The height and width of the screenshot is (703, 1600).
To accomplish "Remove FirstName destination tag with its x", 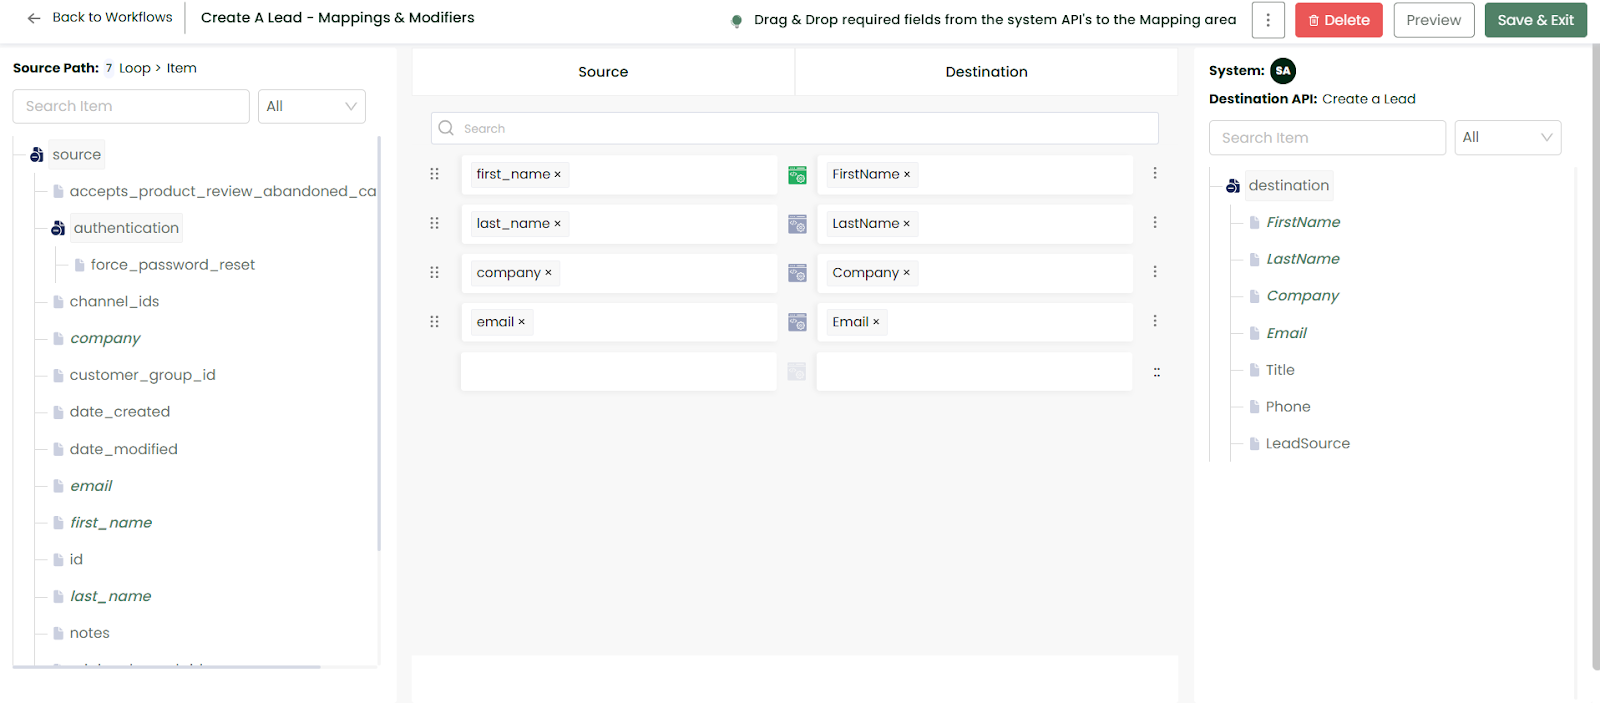I will (x=907, y=175).
